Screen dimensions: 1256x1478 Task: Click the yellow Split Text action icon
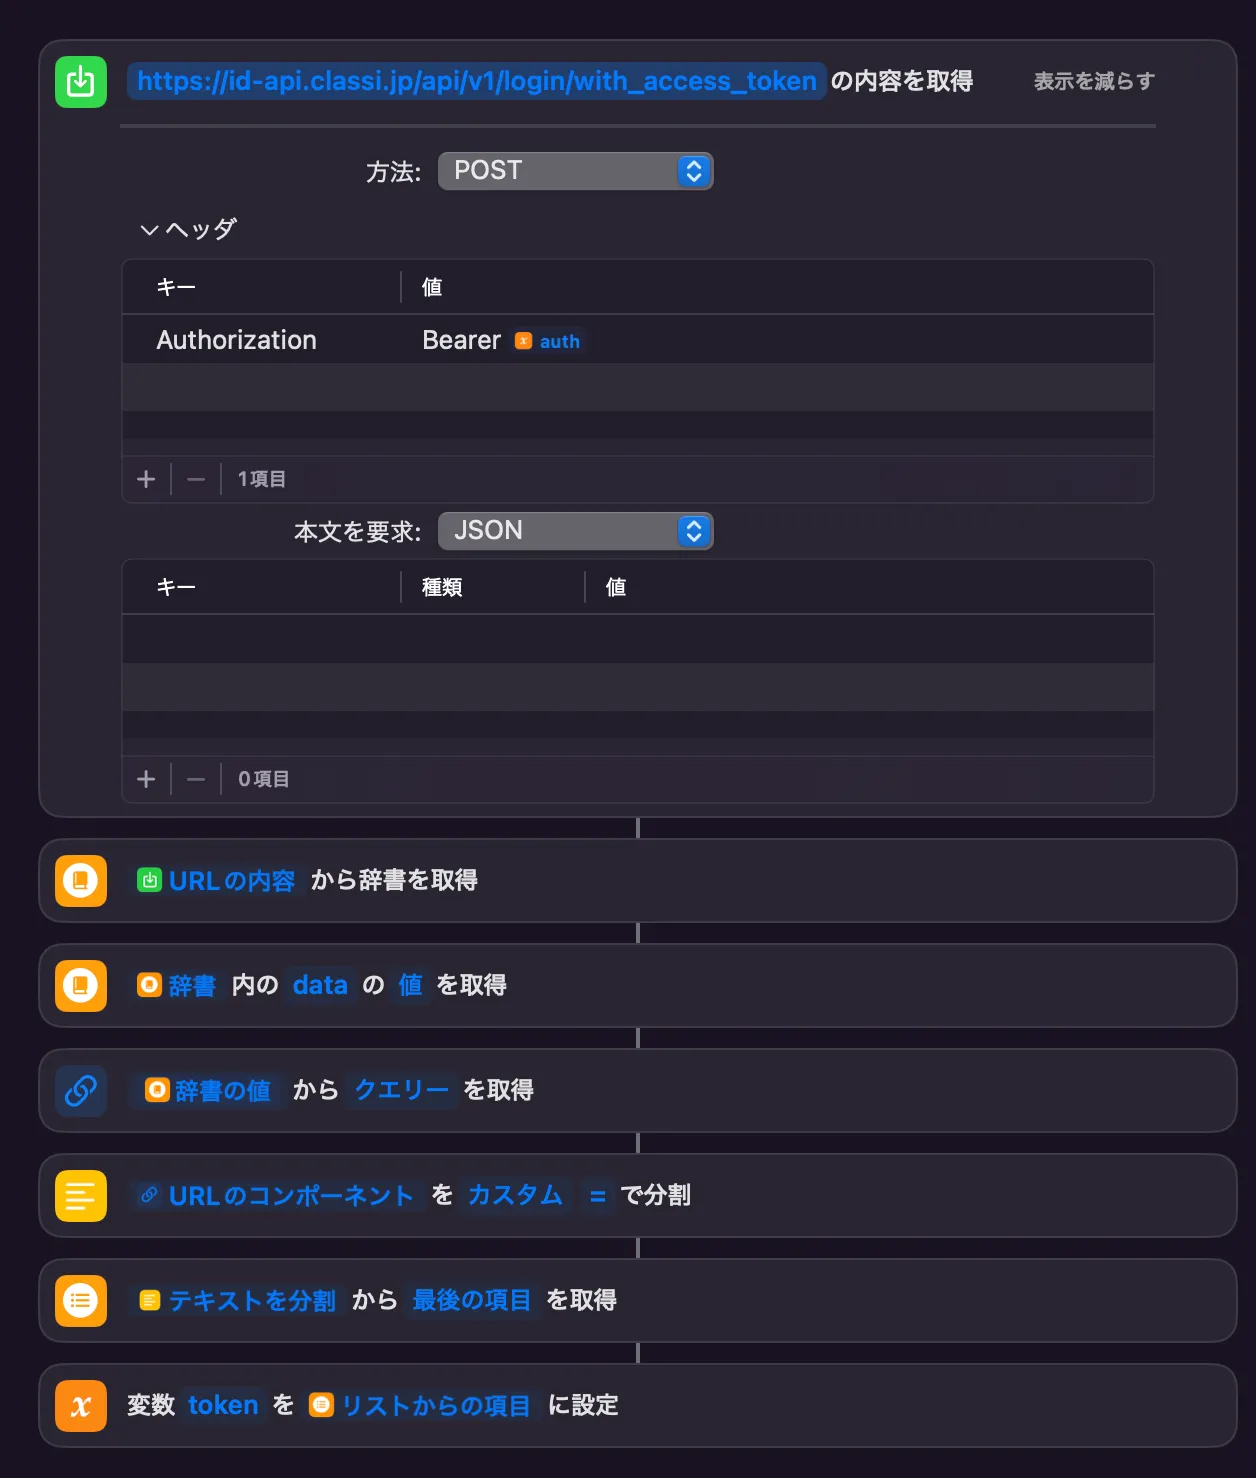81,1196
